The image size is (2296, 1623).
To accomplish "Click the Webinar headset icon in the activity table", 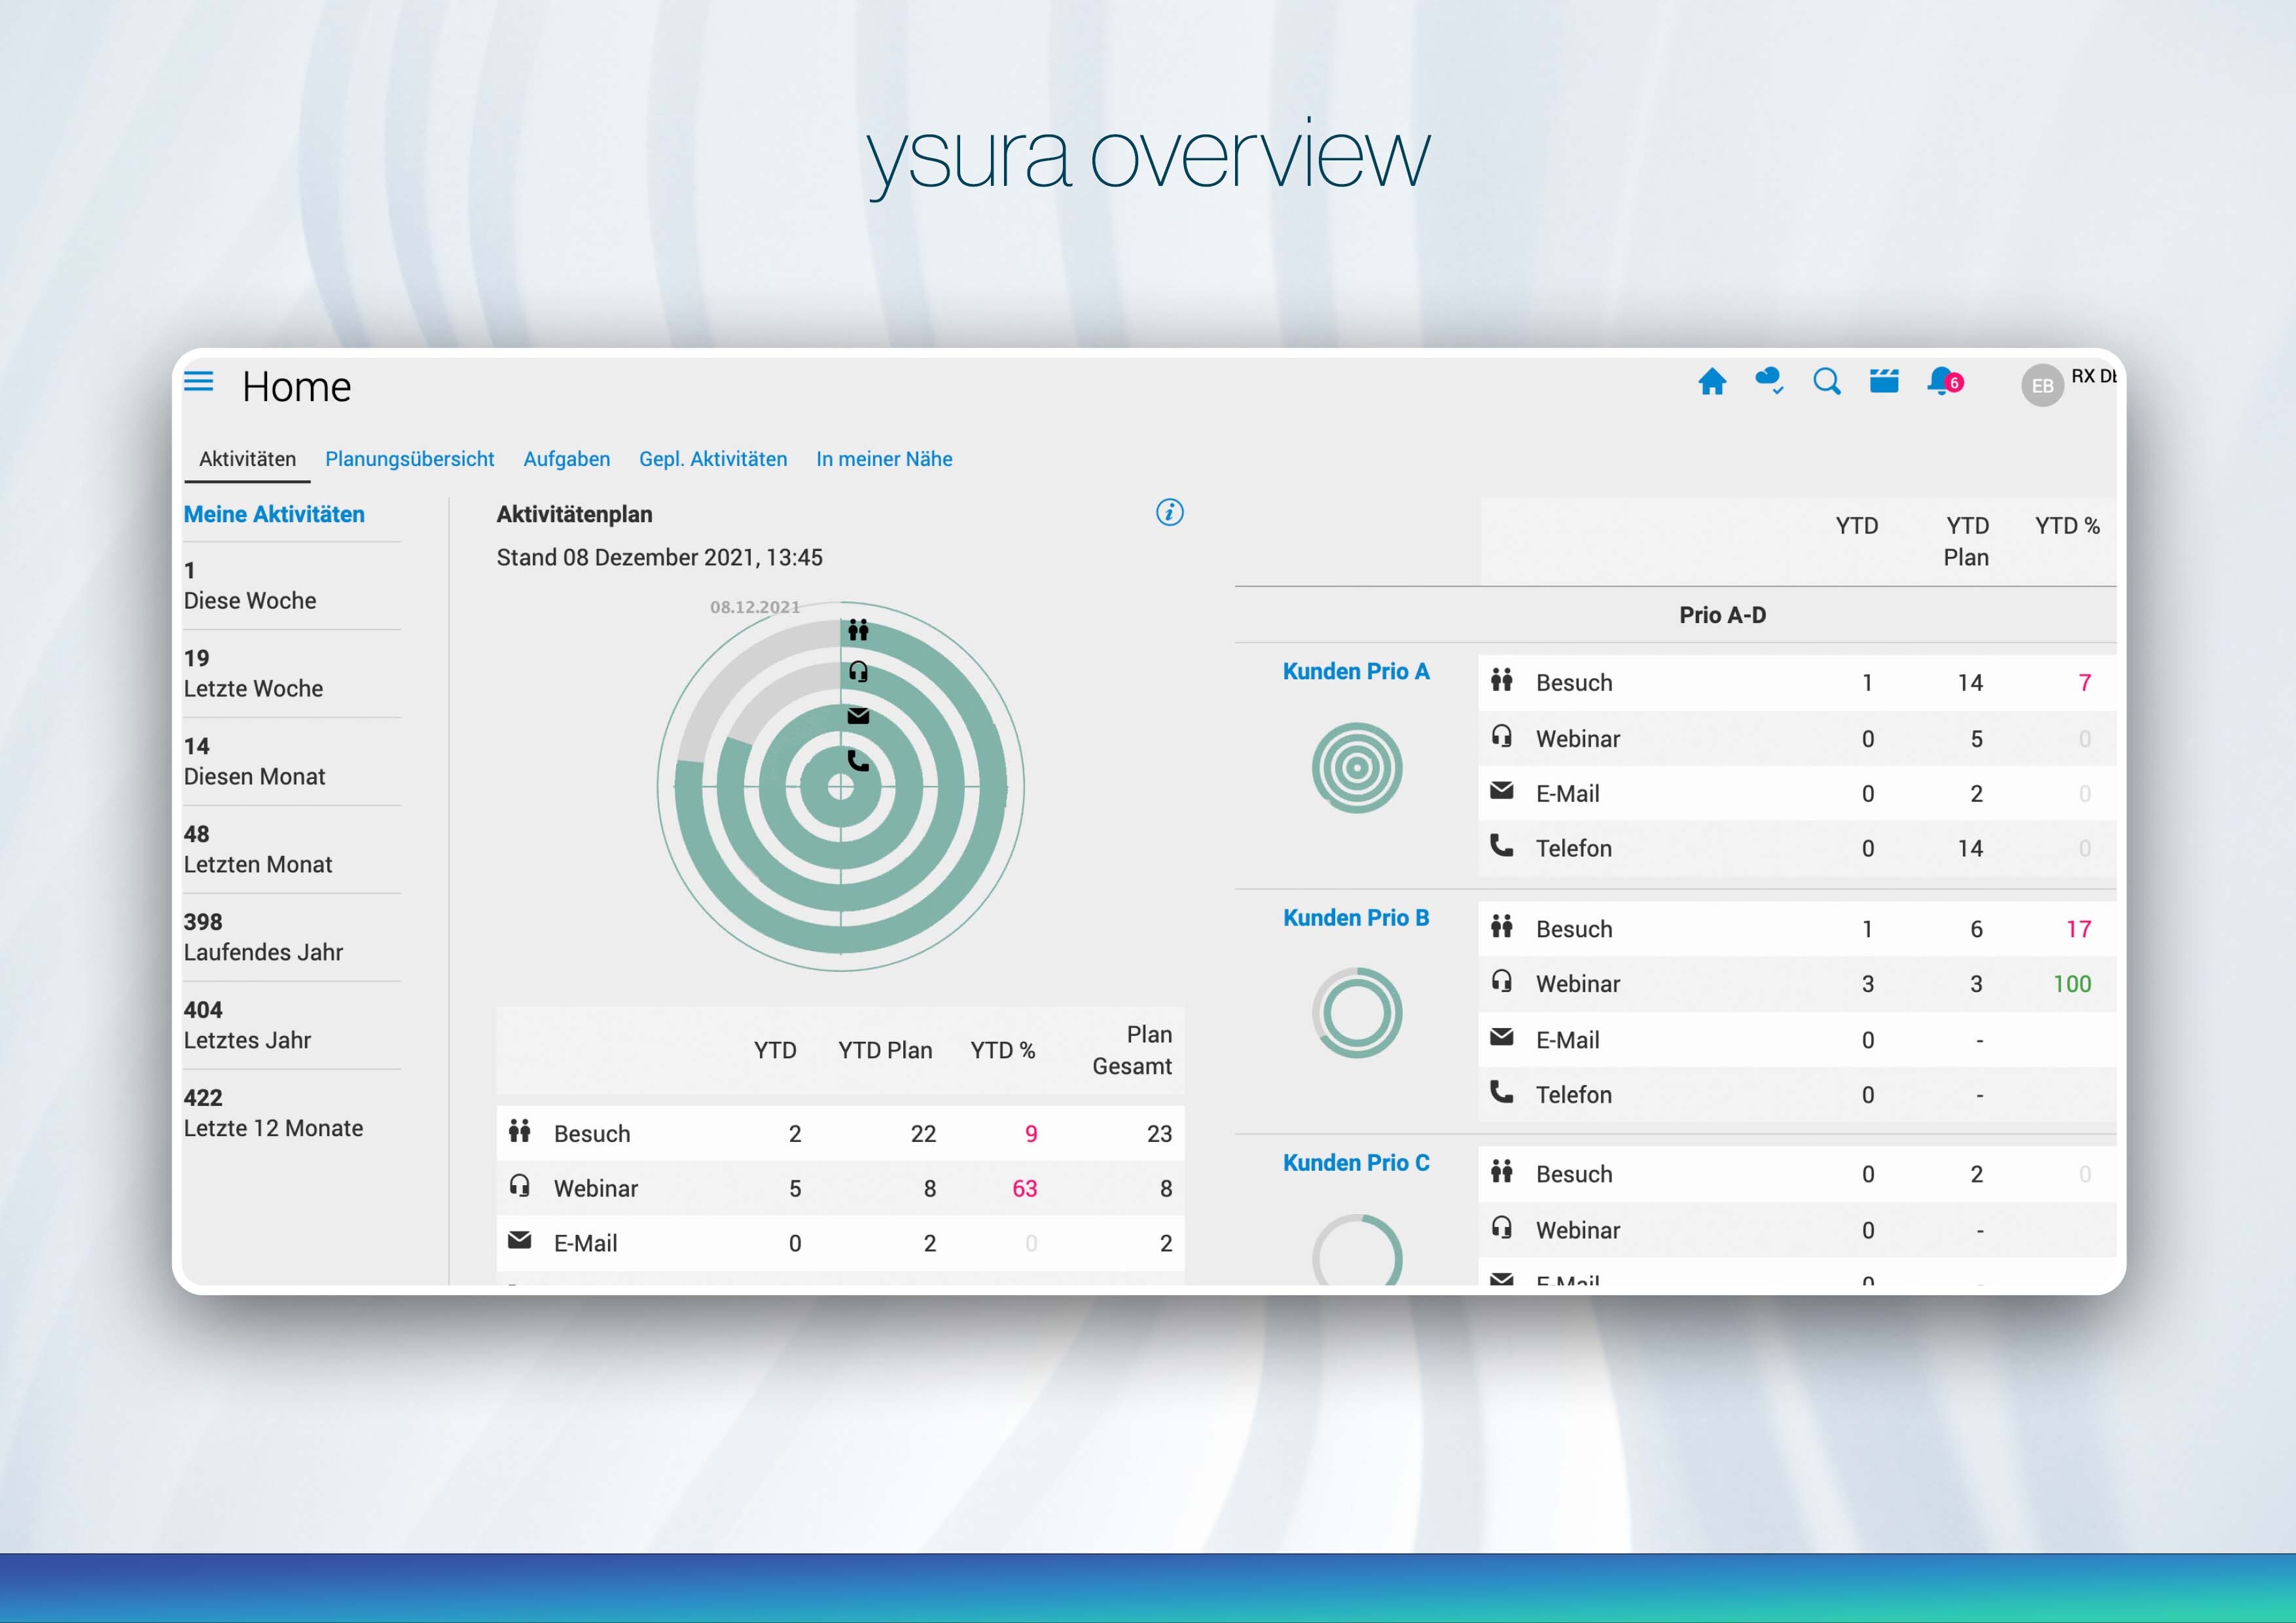I will 519,1188.
